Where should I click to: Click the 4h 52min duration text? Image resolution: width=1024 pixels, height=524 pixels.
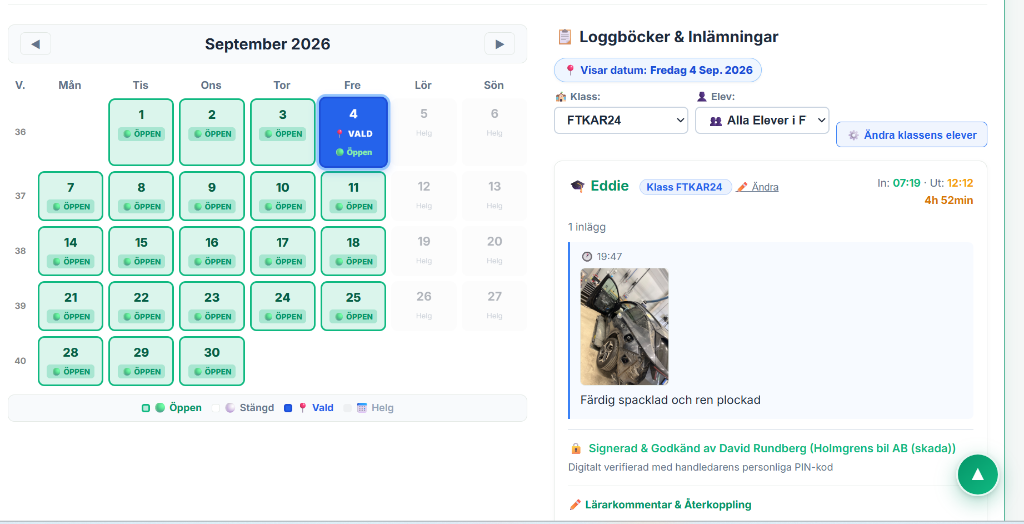(948, 200)
